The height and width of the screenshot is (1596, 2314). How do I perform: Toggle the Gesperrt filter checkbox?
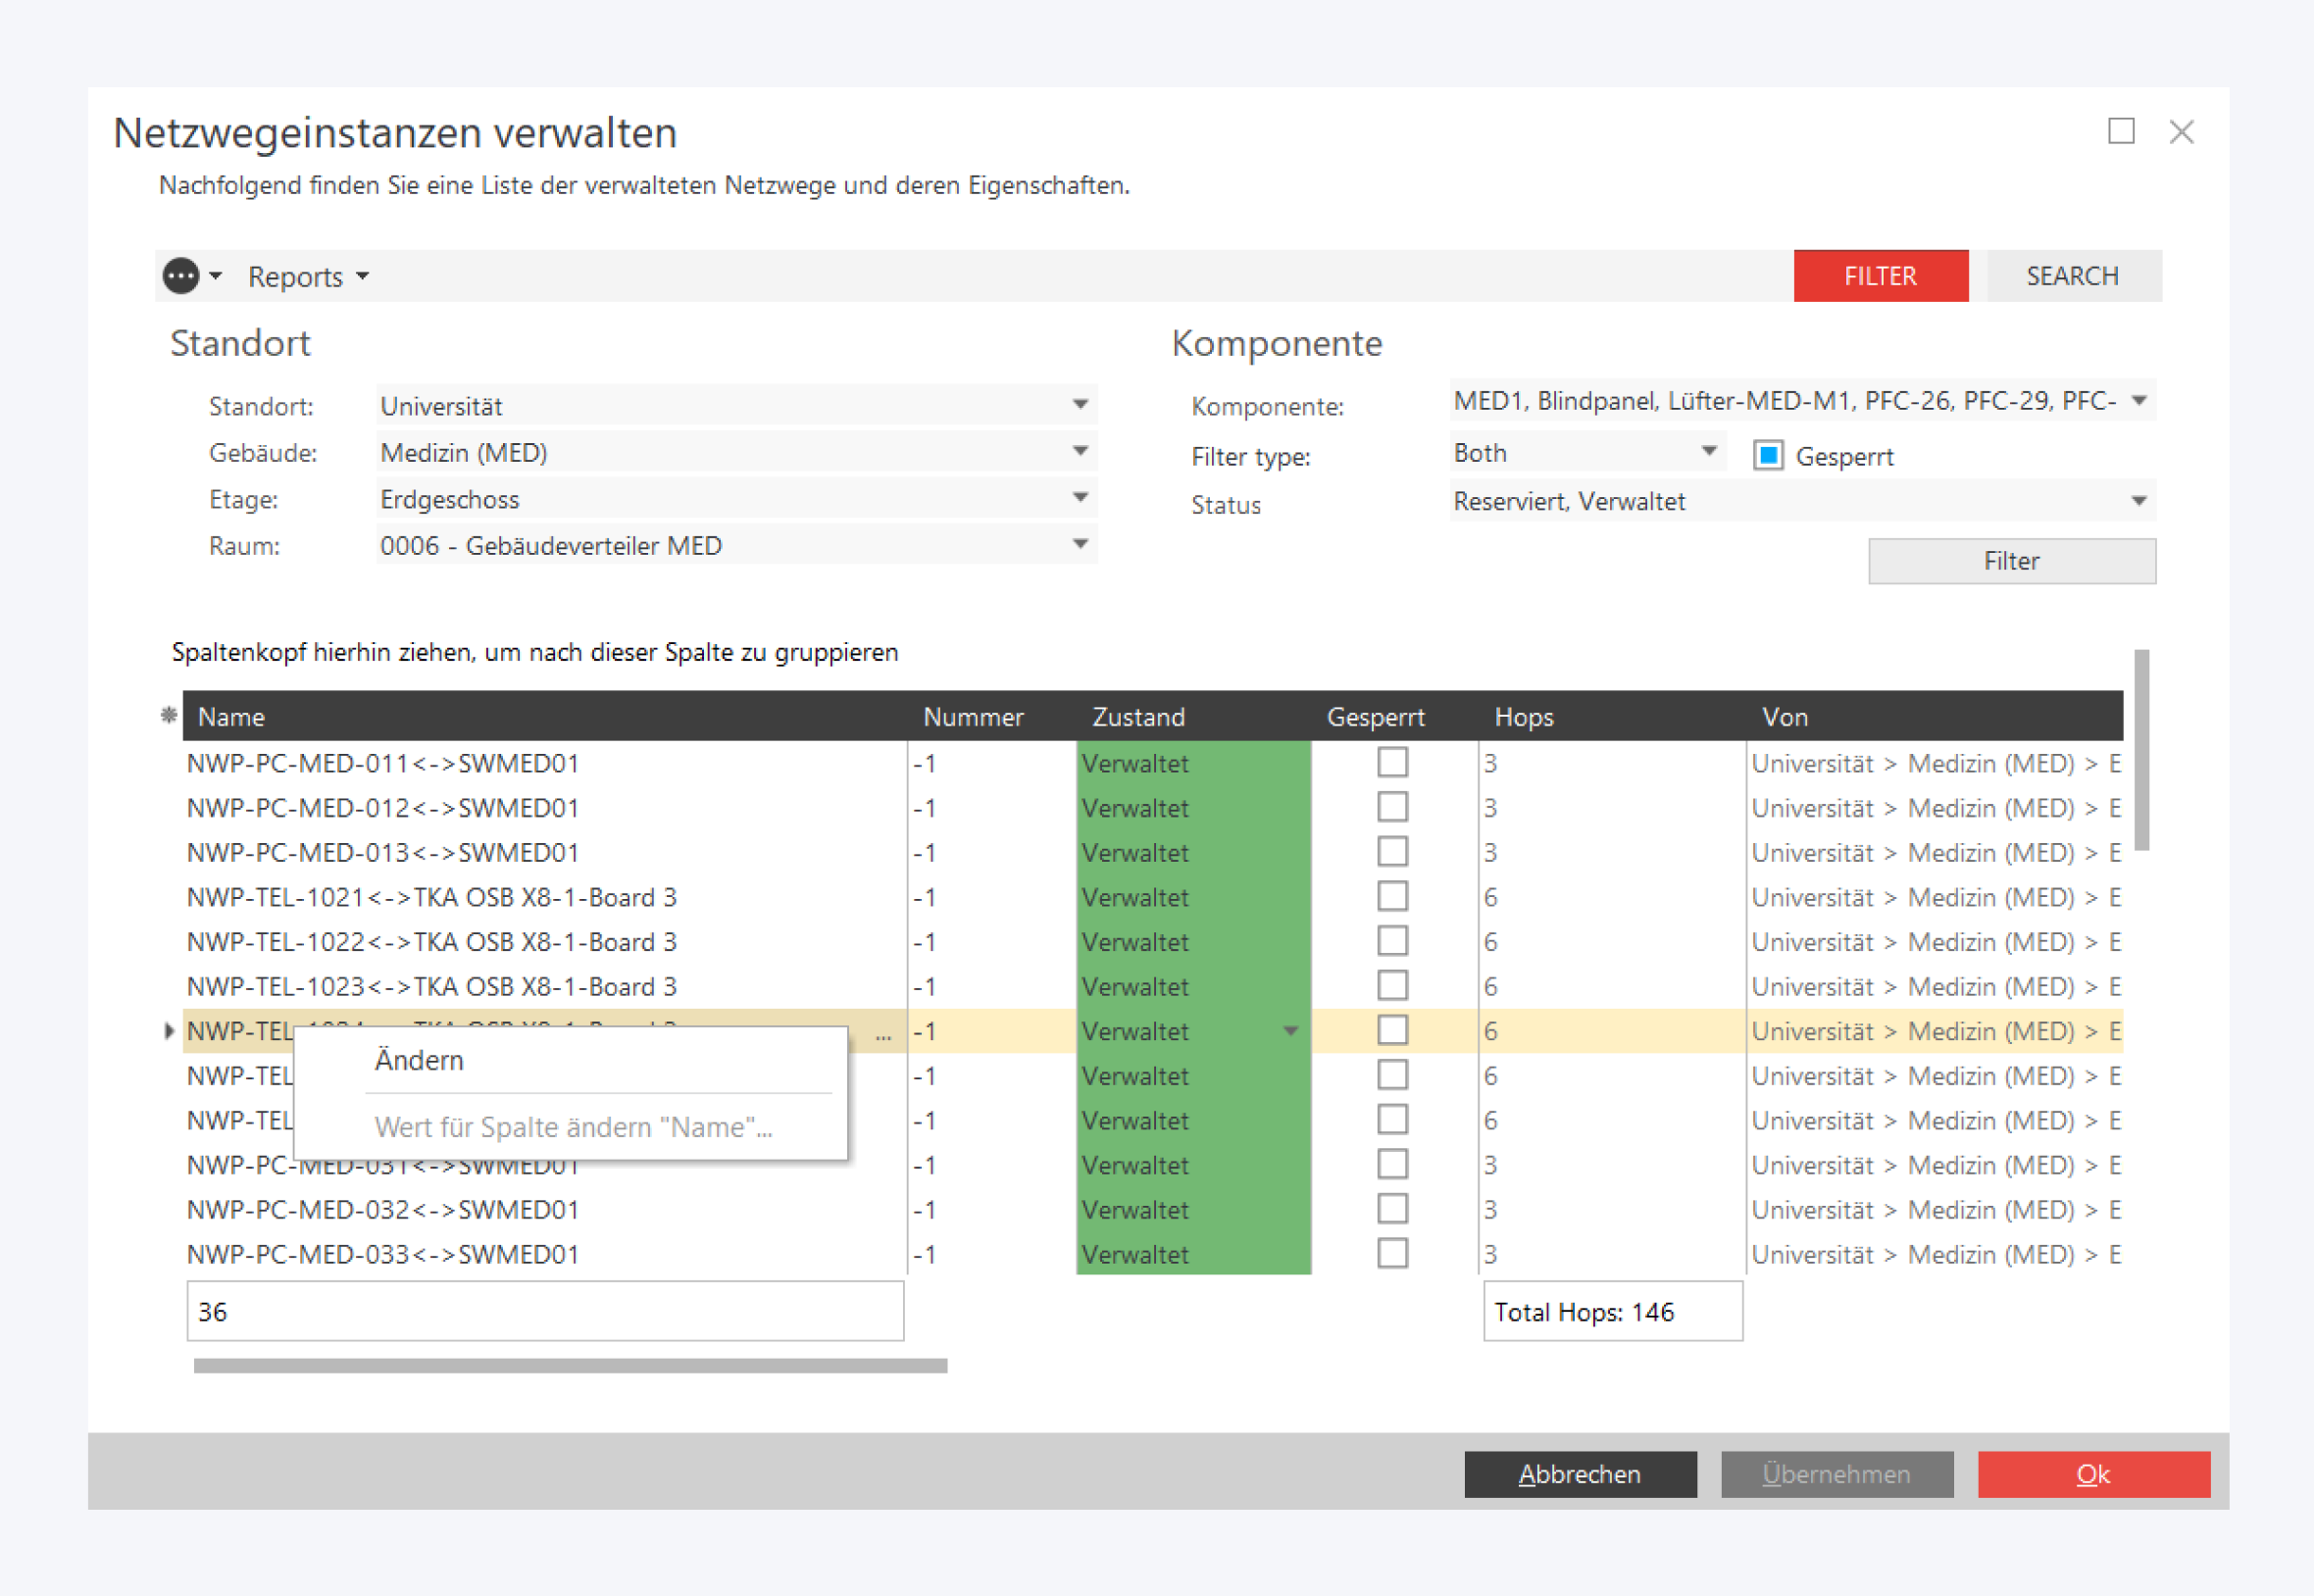(x=1767, y=456)
